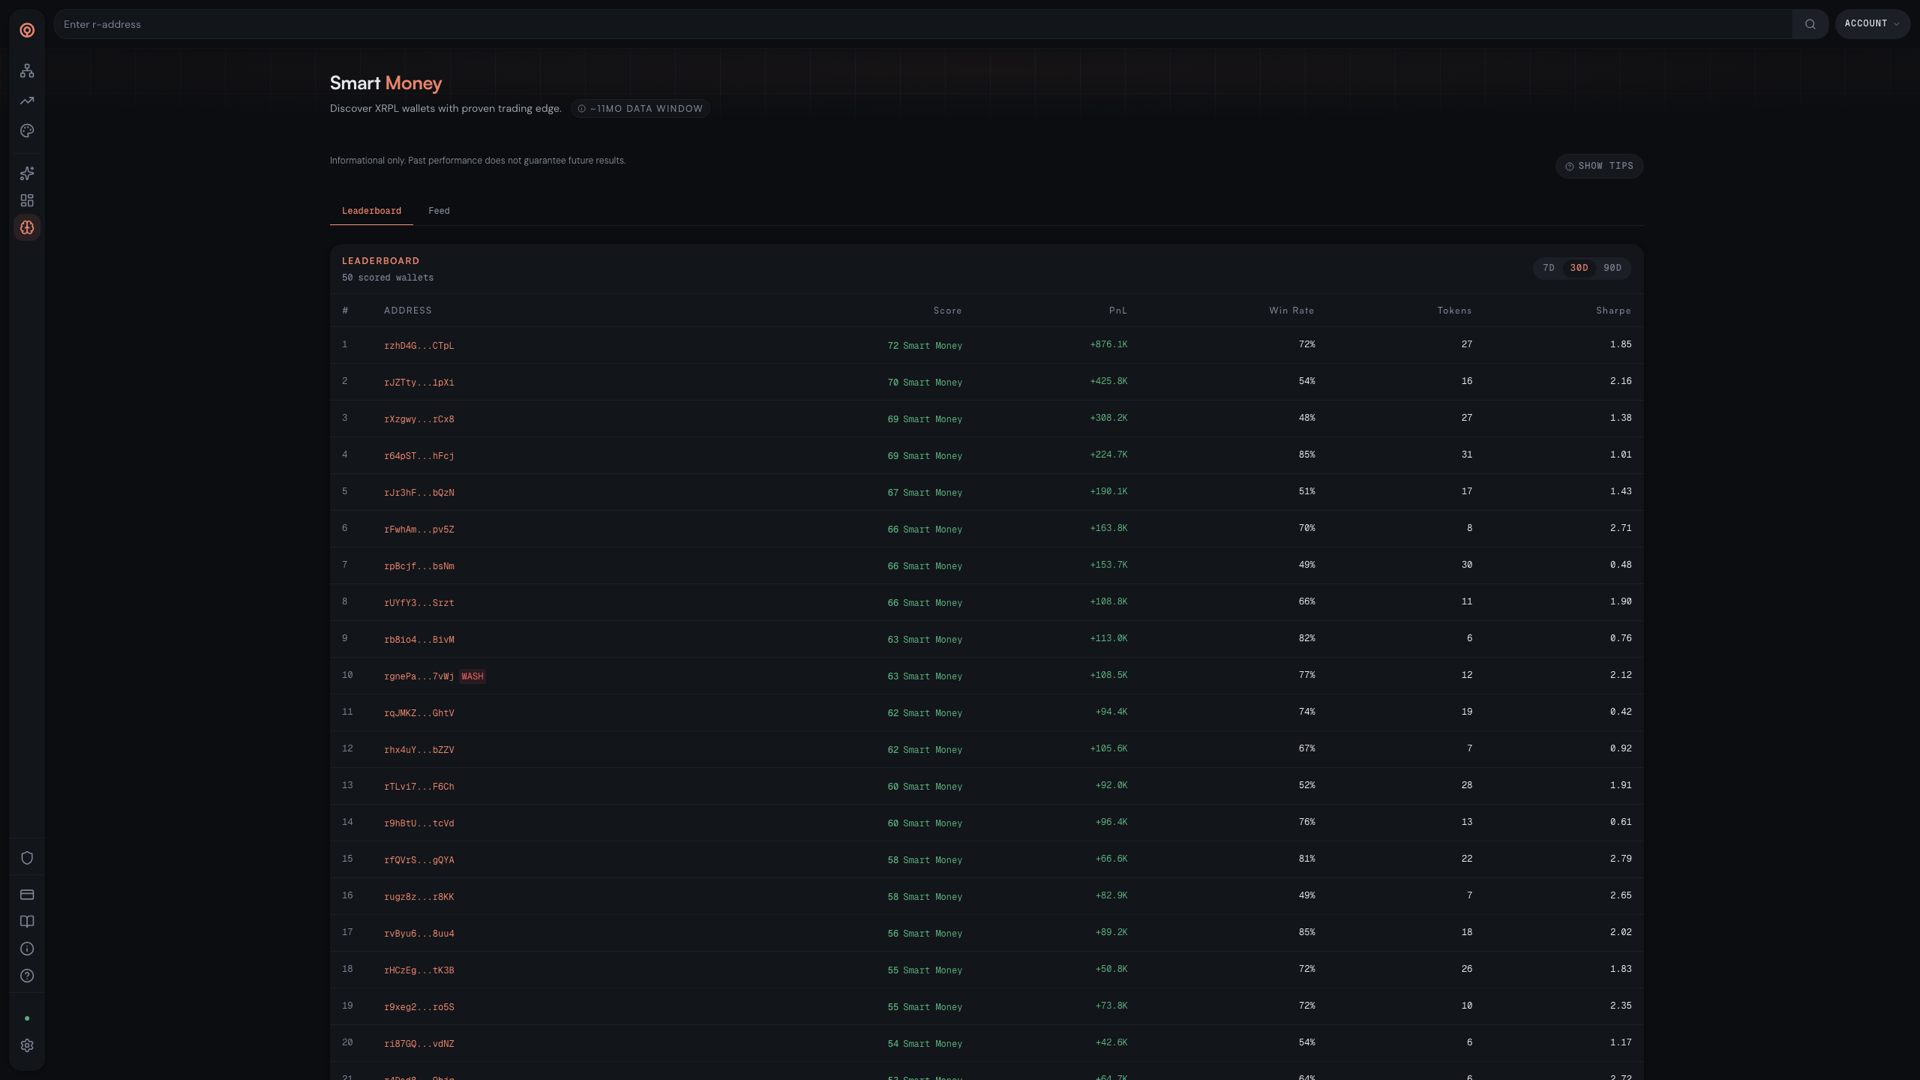Click the '70 Smart Money' score
Viewport: 1920px width, 1080px height.
tap(925, 383)
